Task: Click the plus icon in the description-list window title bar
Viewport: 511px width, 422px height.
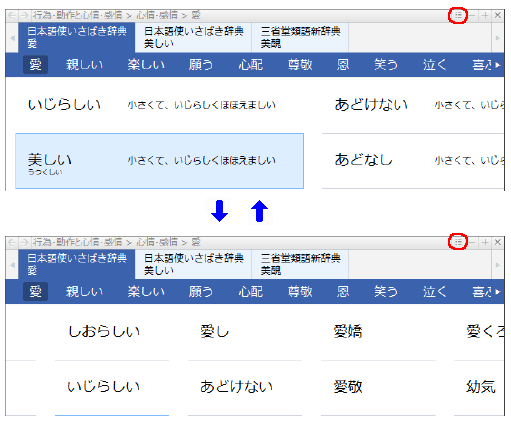Action: pos(485,15)
